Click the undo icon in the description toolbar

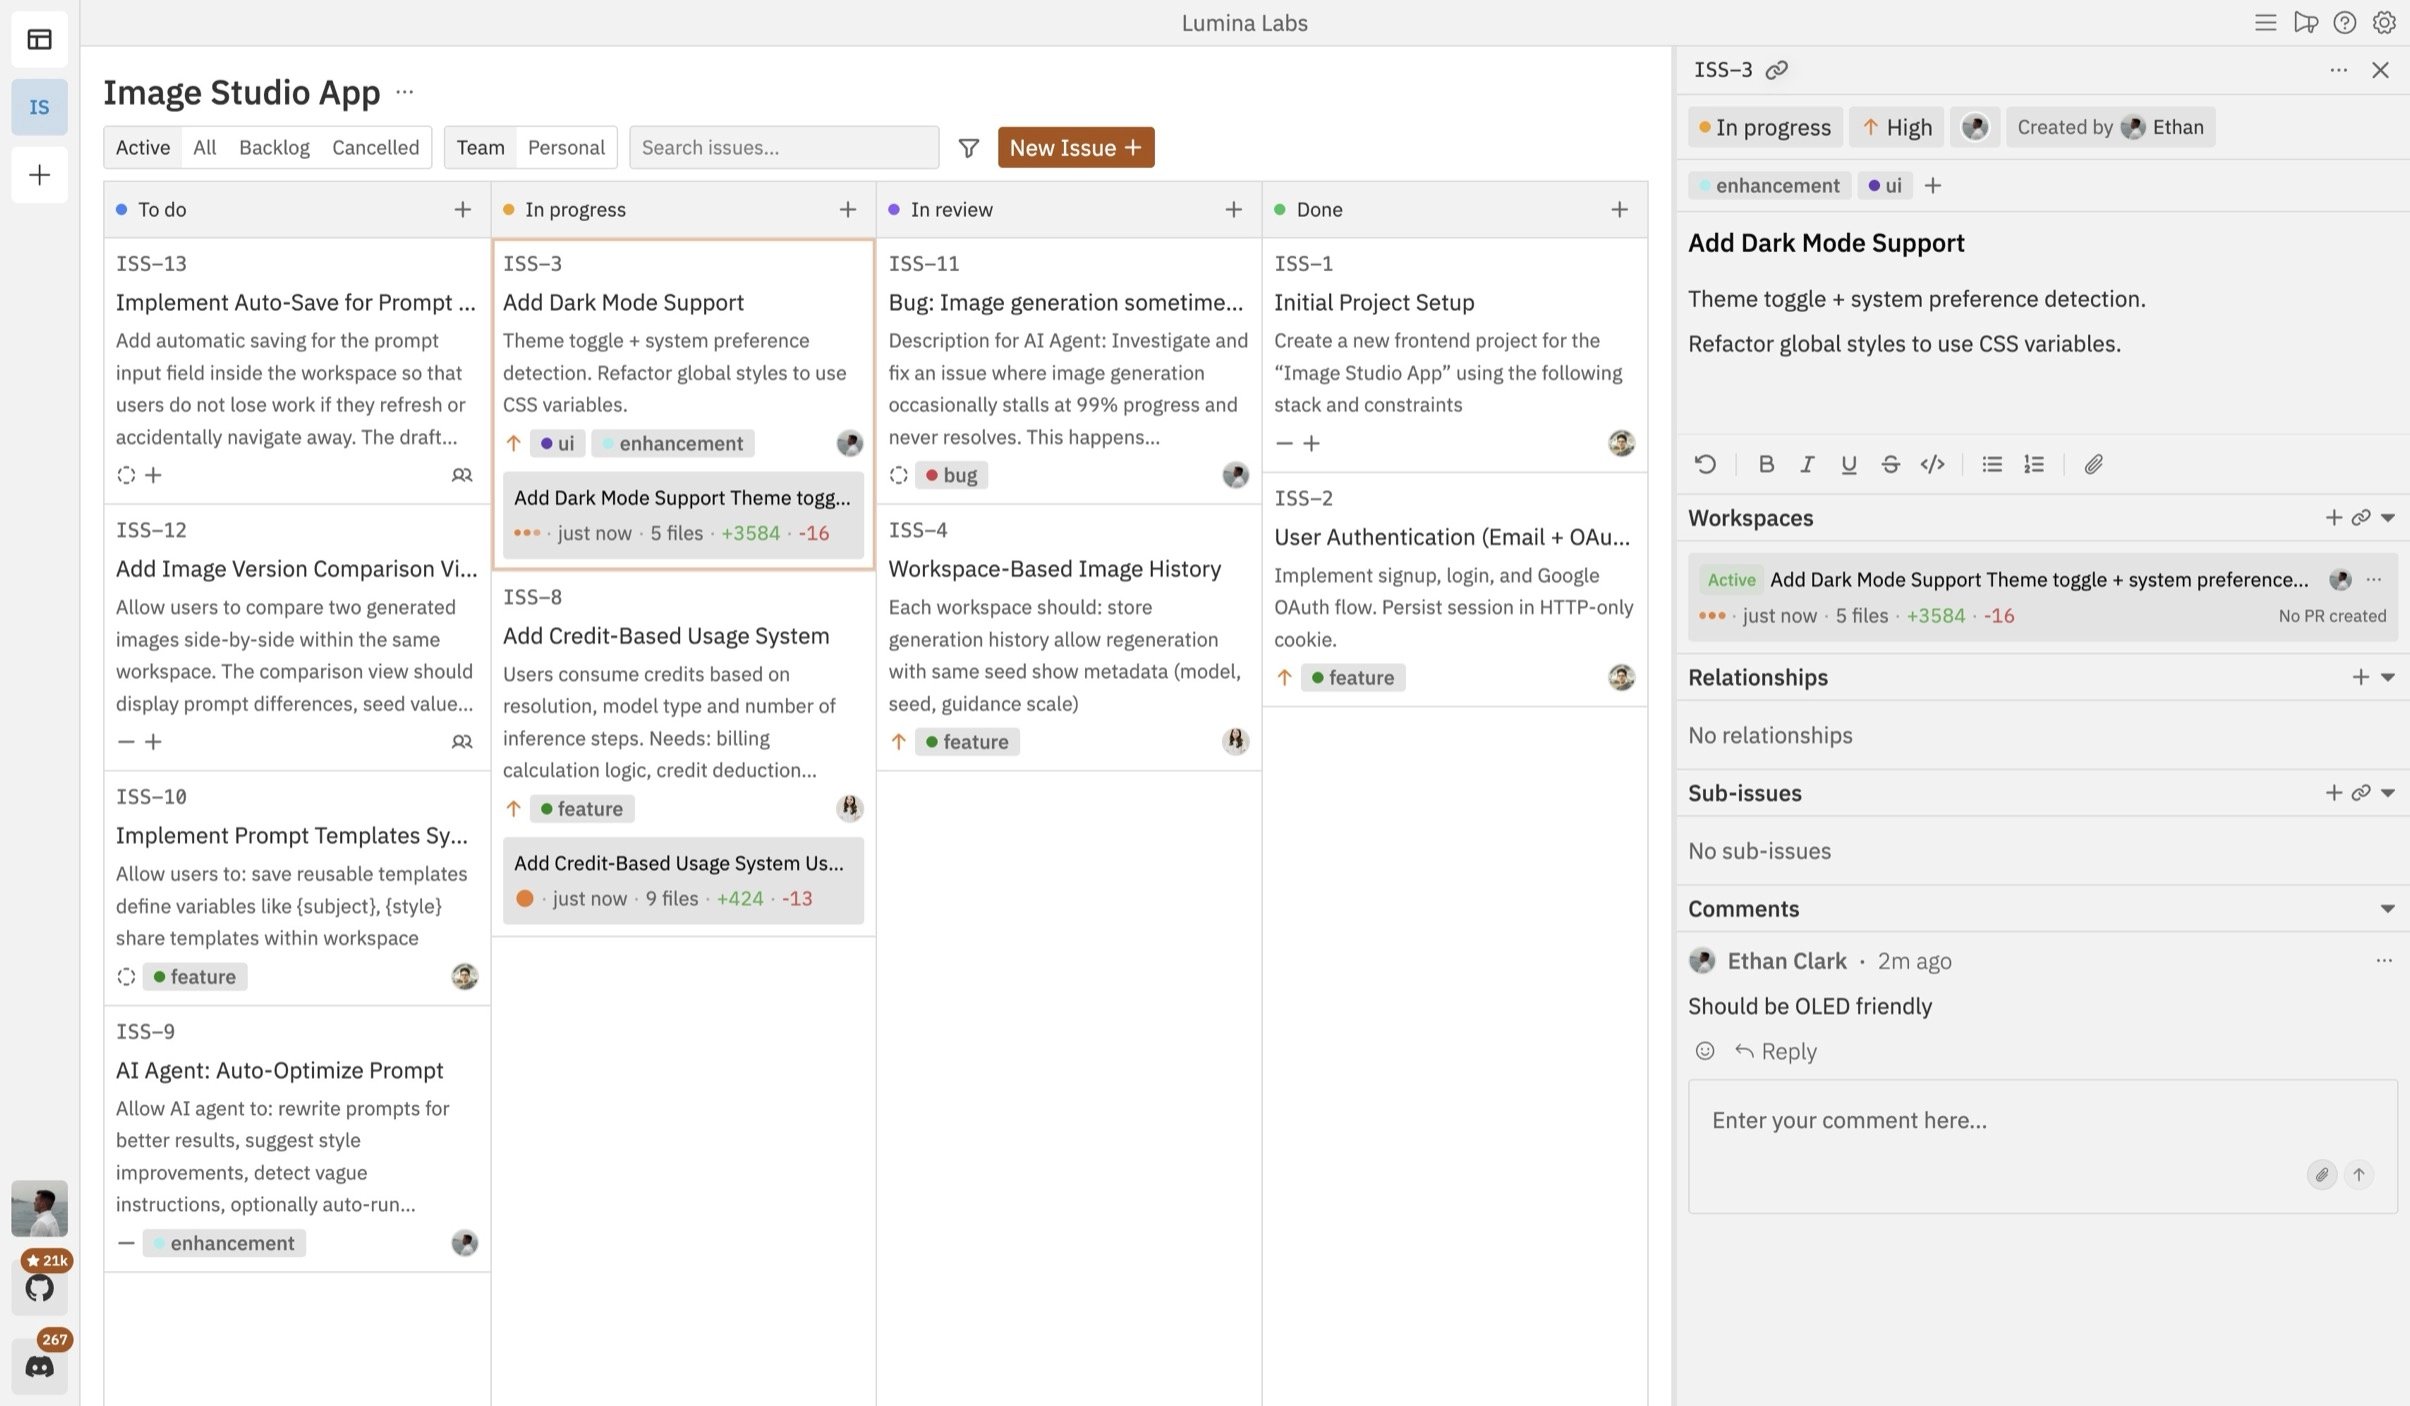tap(1704, 463)
